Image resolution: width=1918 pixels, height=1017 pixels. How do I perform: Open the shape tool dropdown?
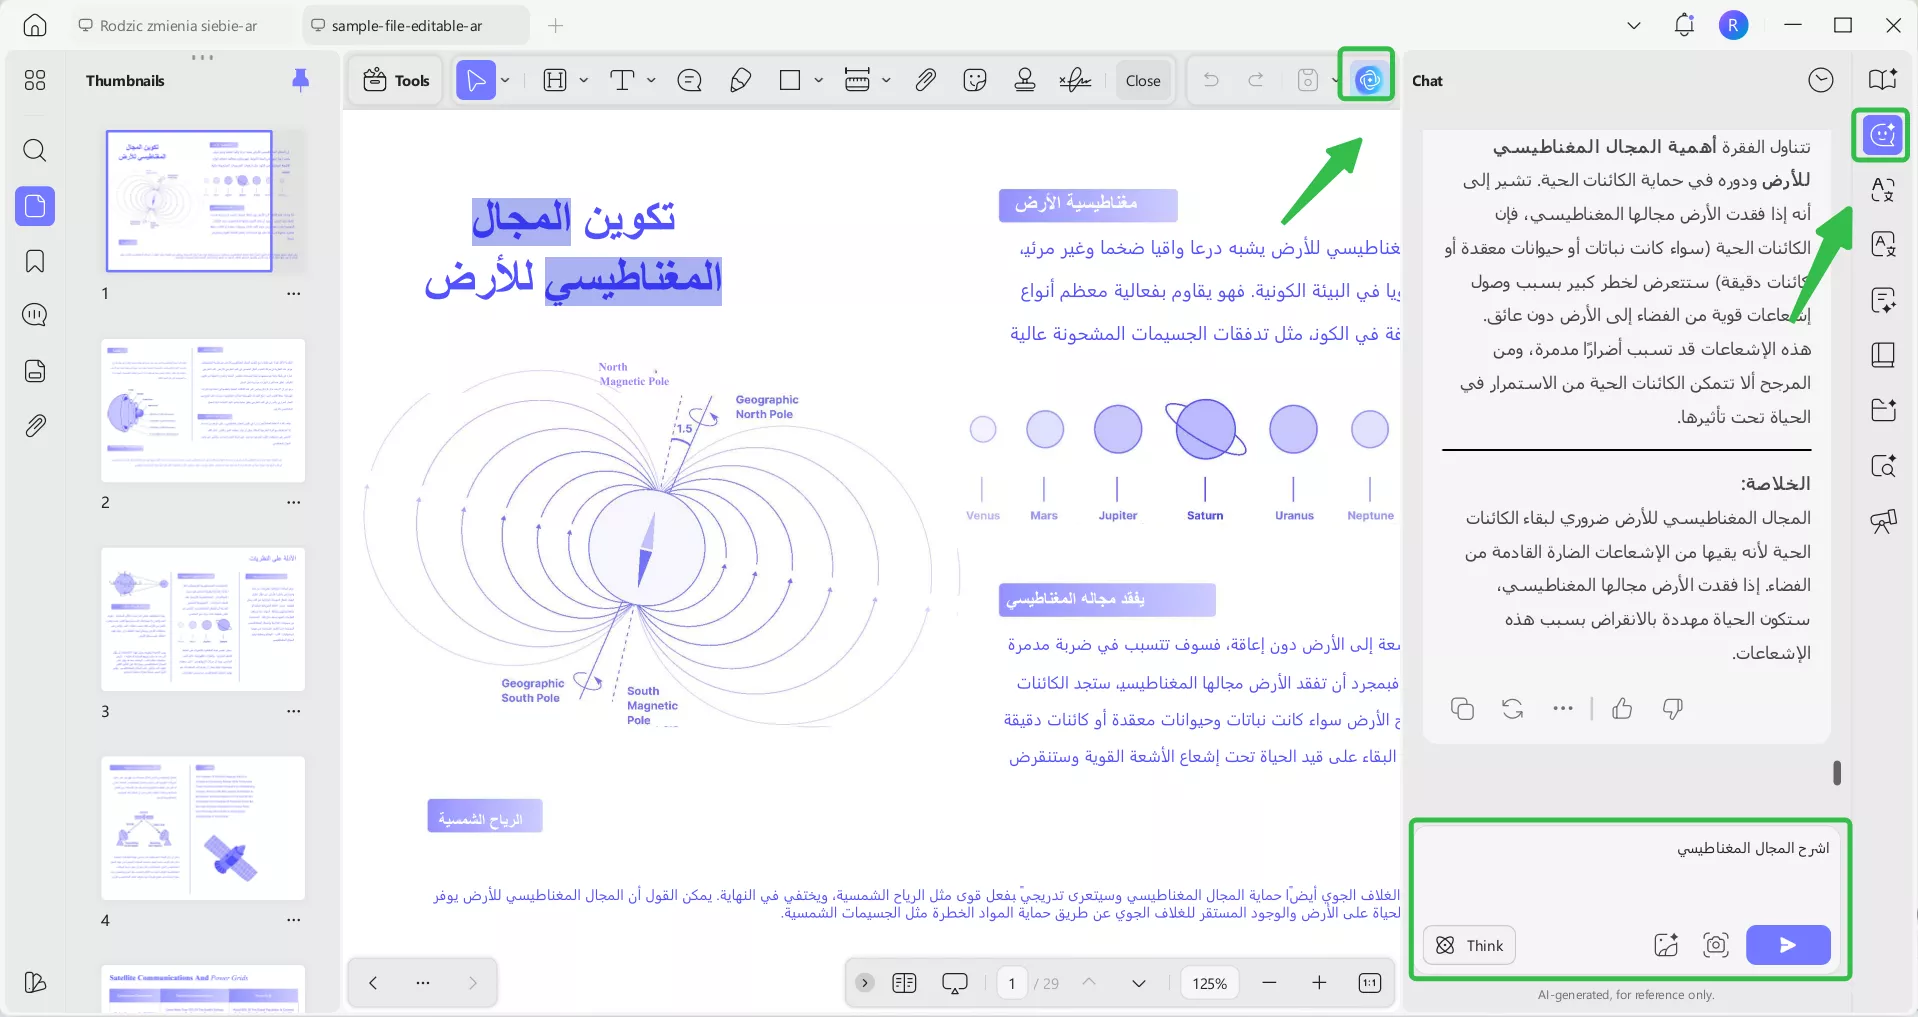[x=817, y=80]
